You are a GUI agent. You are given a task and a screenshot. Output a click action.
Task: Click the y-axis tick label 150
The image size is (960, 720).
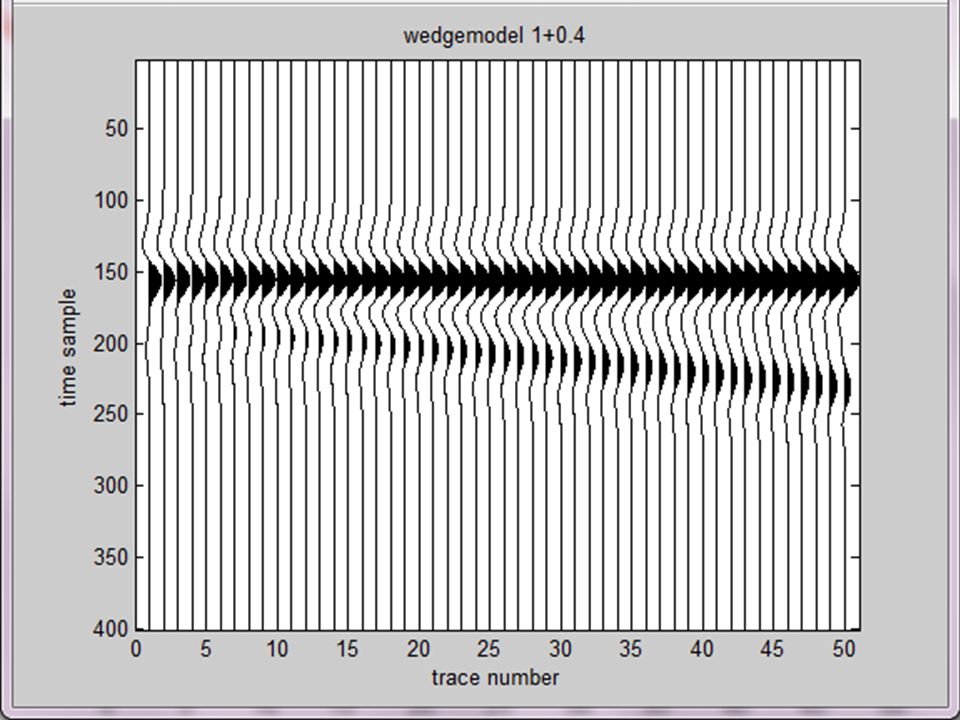coord(111,272)
